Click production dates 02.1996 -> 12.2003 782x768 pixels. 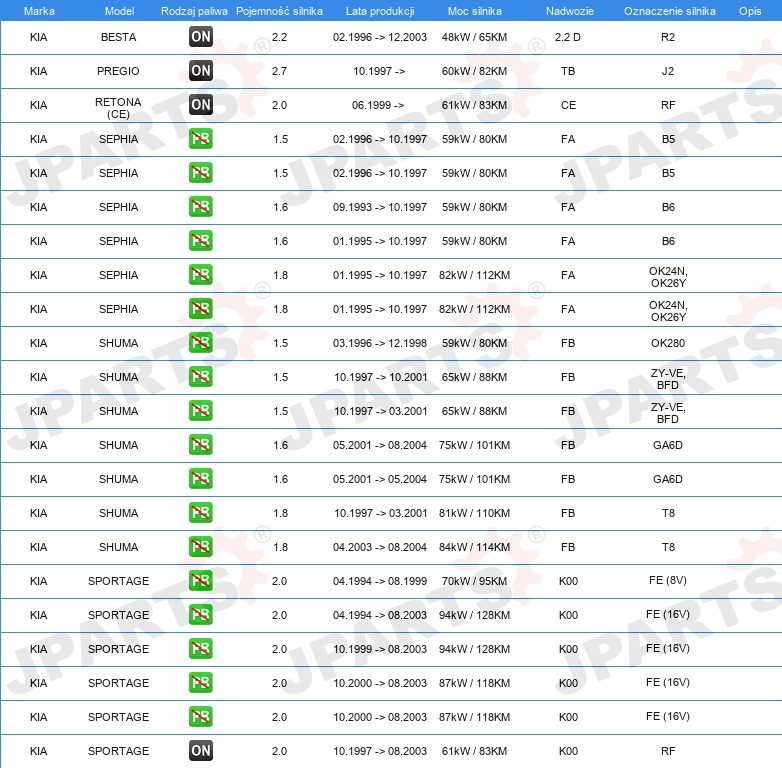380,37
